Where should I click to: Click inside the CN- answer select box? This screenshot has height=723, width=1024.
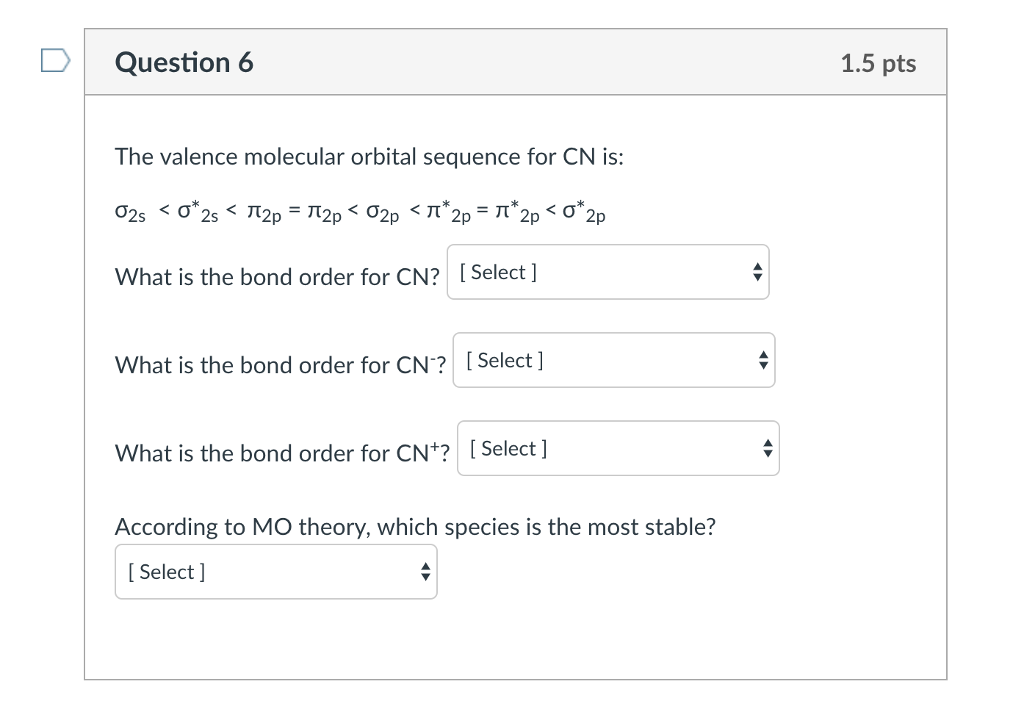613,360
